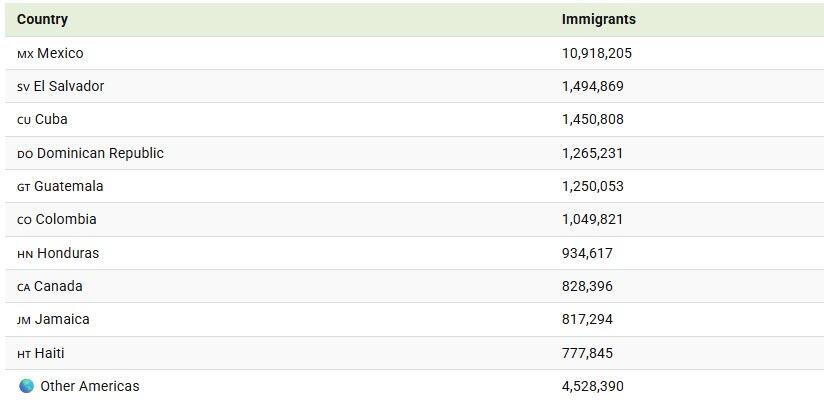Click the HN flag code icon
The image size is (824, 409).
[25, 254]
